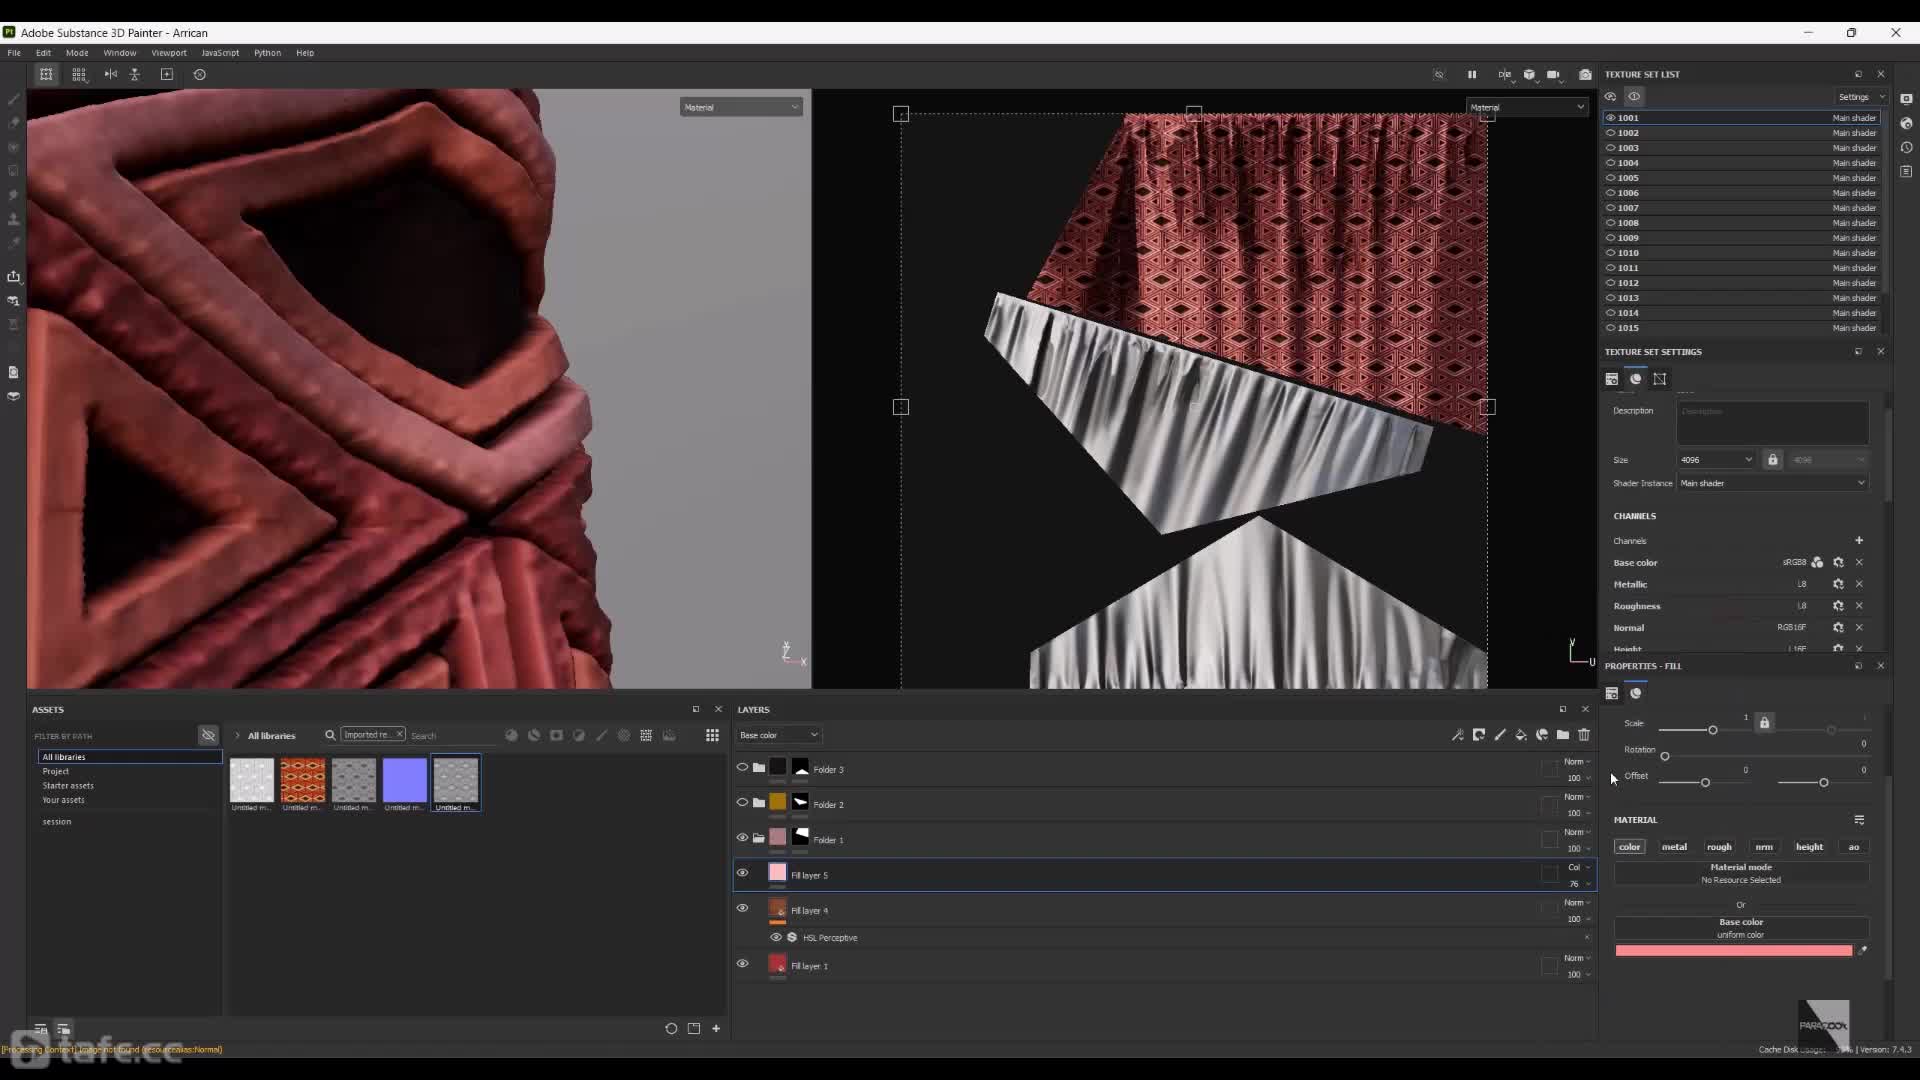Viewport: 1920px width, 1080px height.
Task: Open the right viewport Material dropdown
Action: 1526,107
